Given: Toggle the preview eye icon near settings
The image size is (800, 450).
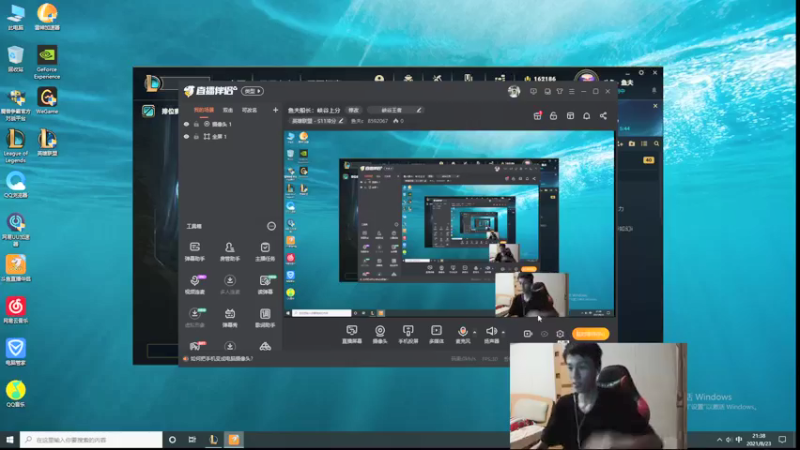Looking at the screenshot, I should [x=544, y=334].
